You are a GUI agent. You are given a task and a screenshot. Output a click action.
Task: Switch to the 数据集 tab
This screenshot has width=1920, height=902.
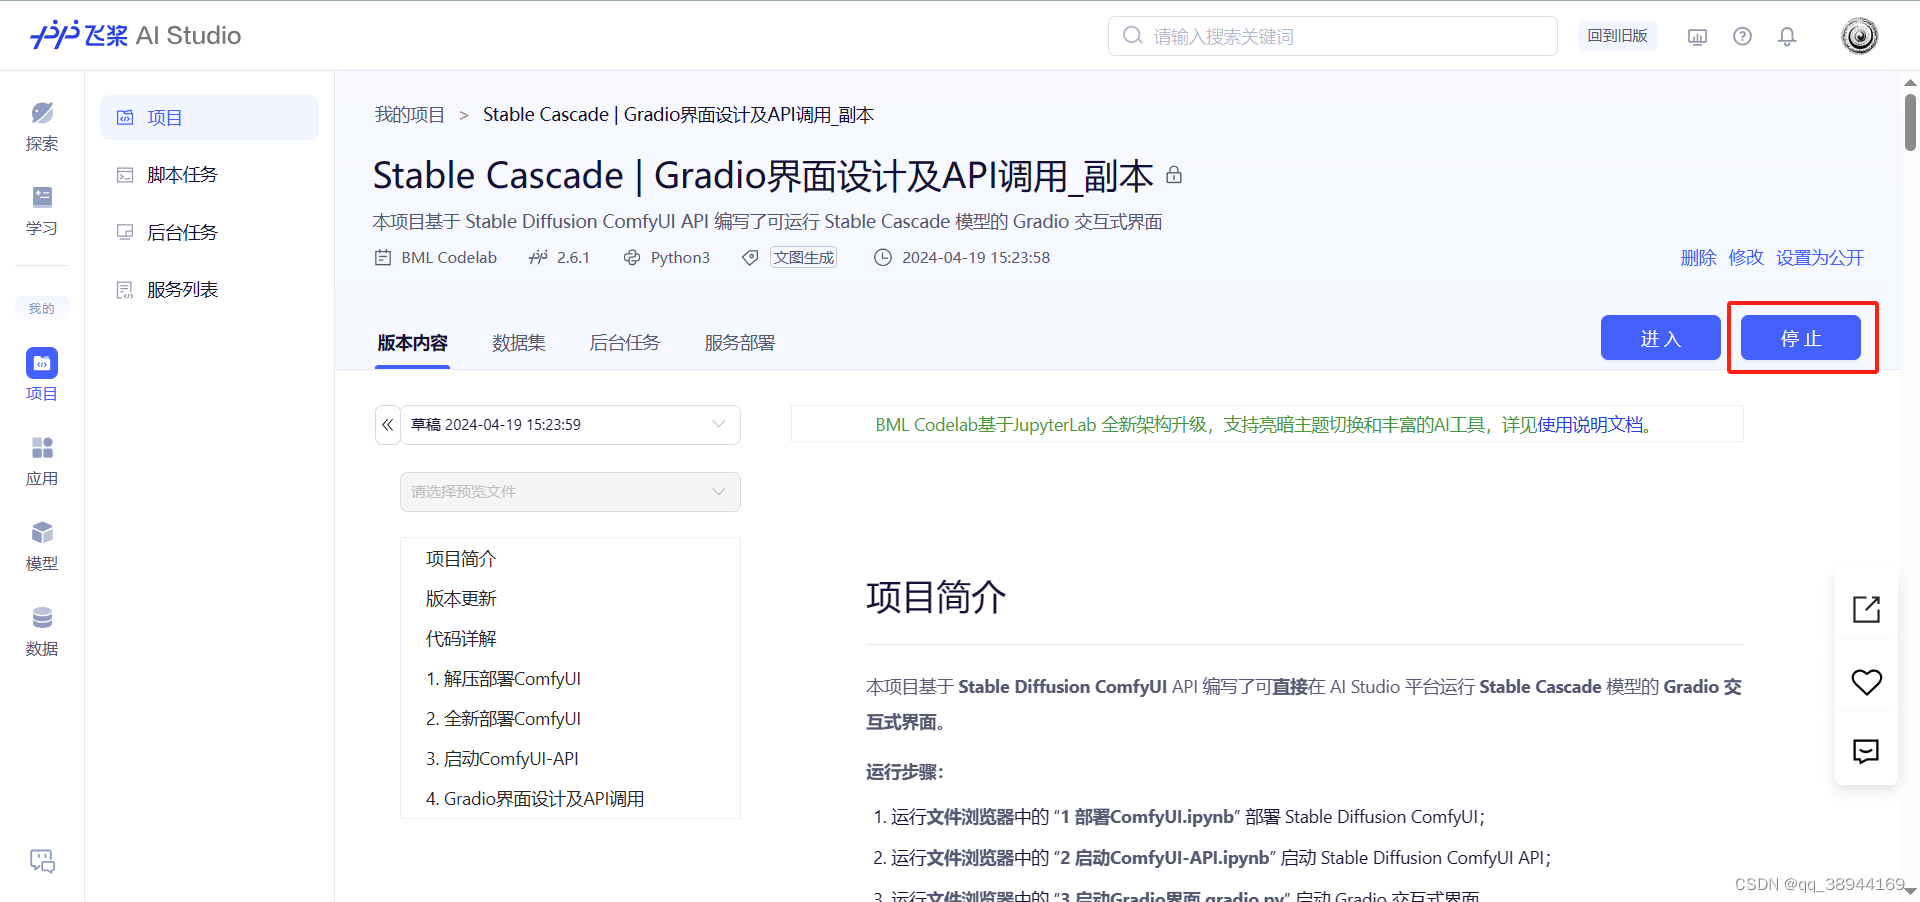[519, 343]
